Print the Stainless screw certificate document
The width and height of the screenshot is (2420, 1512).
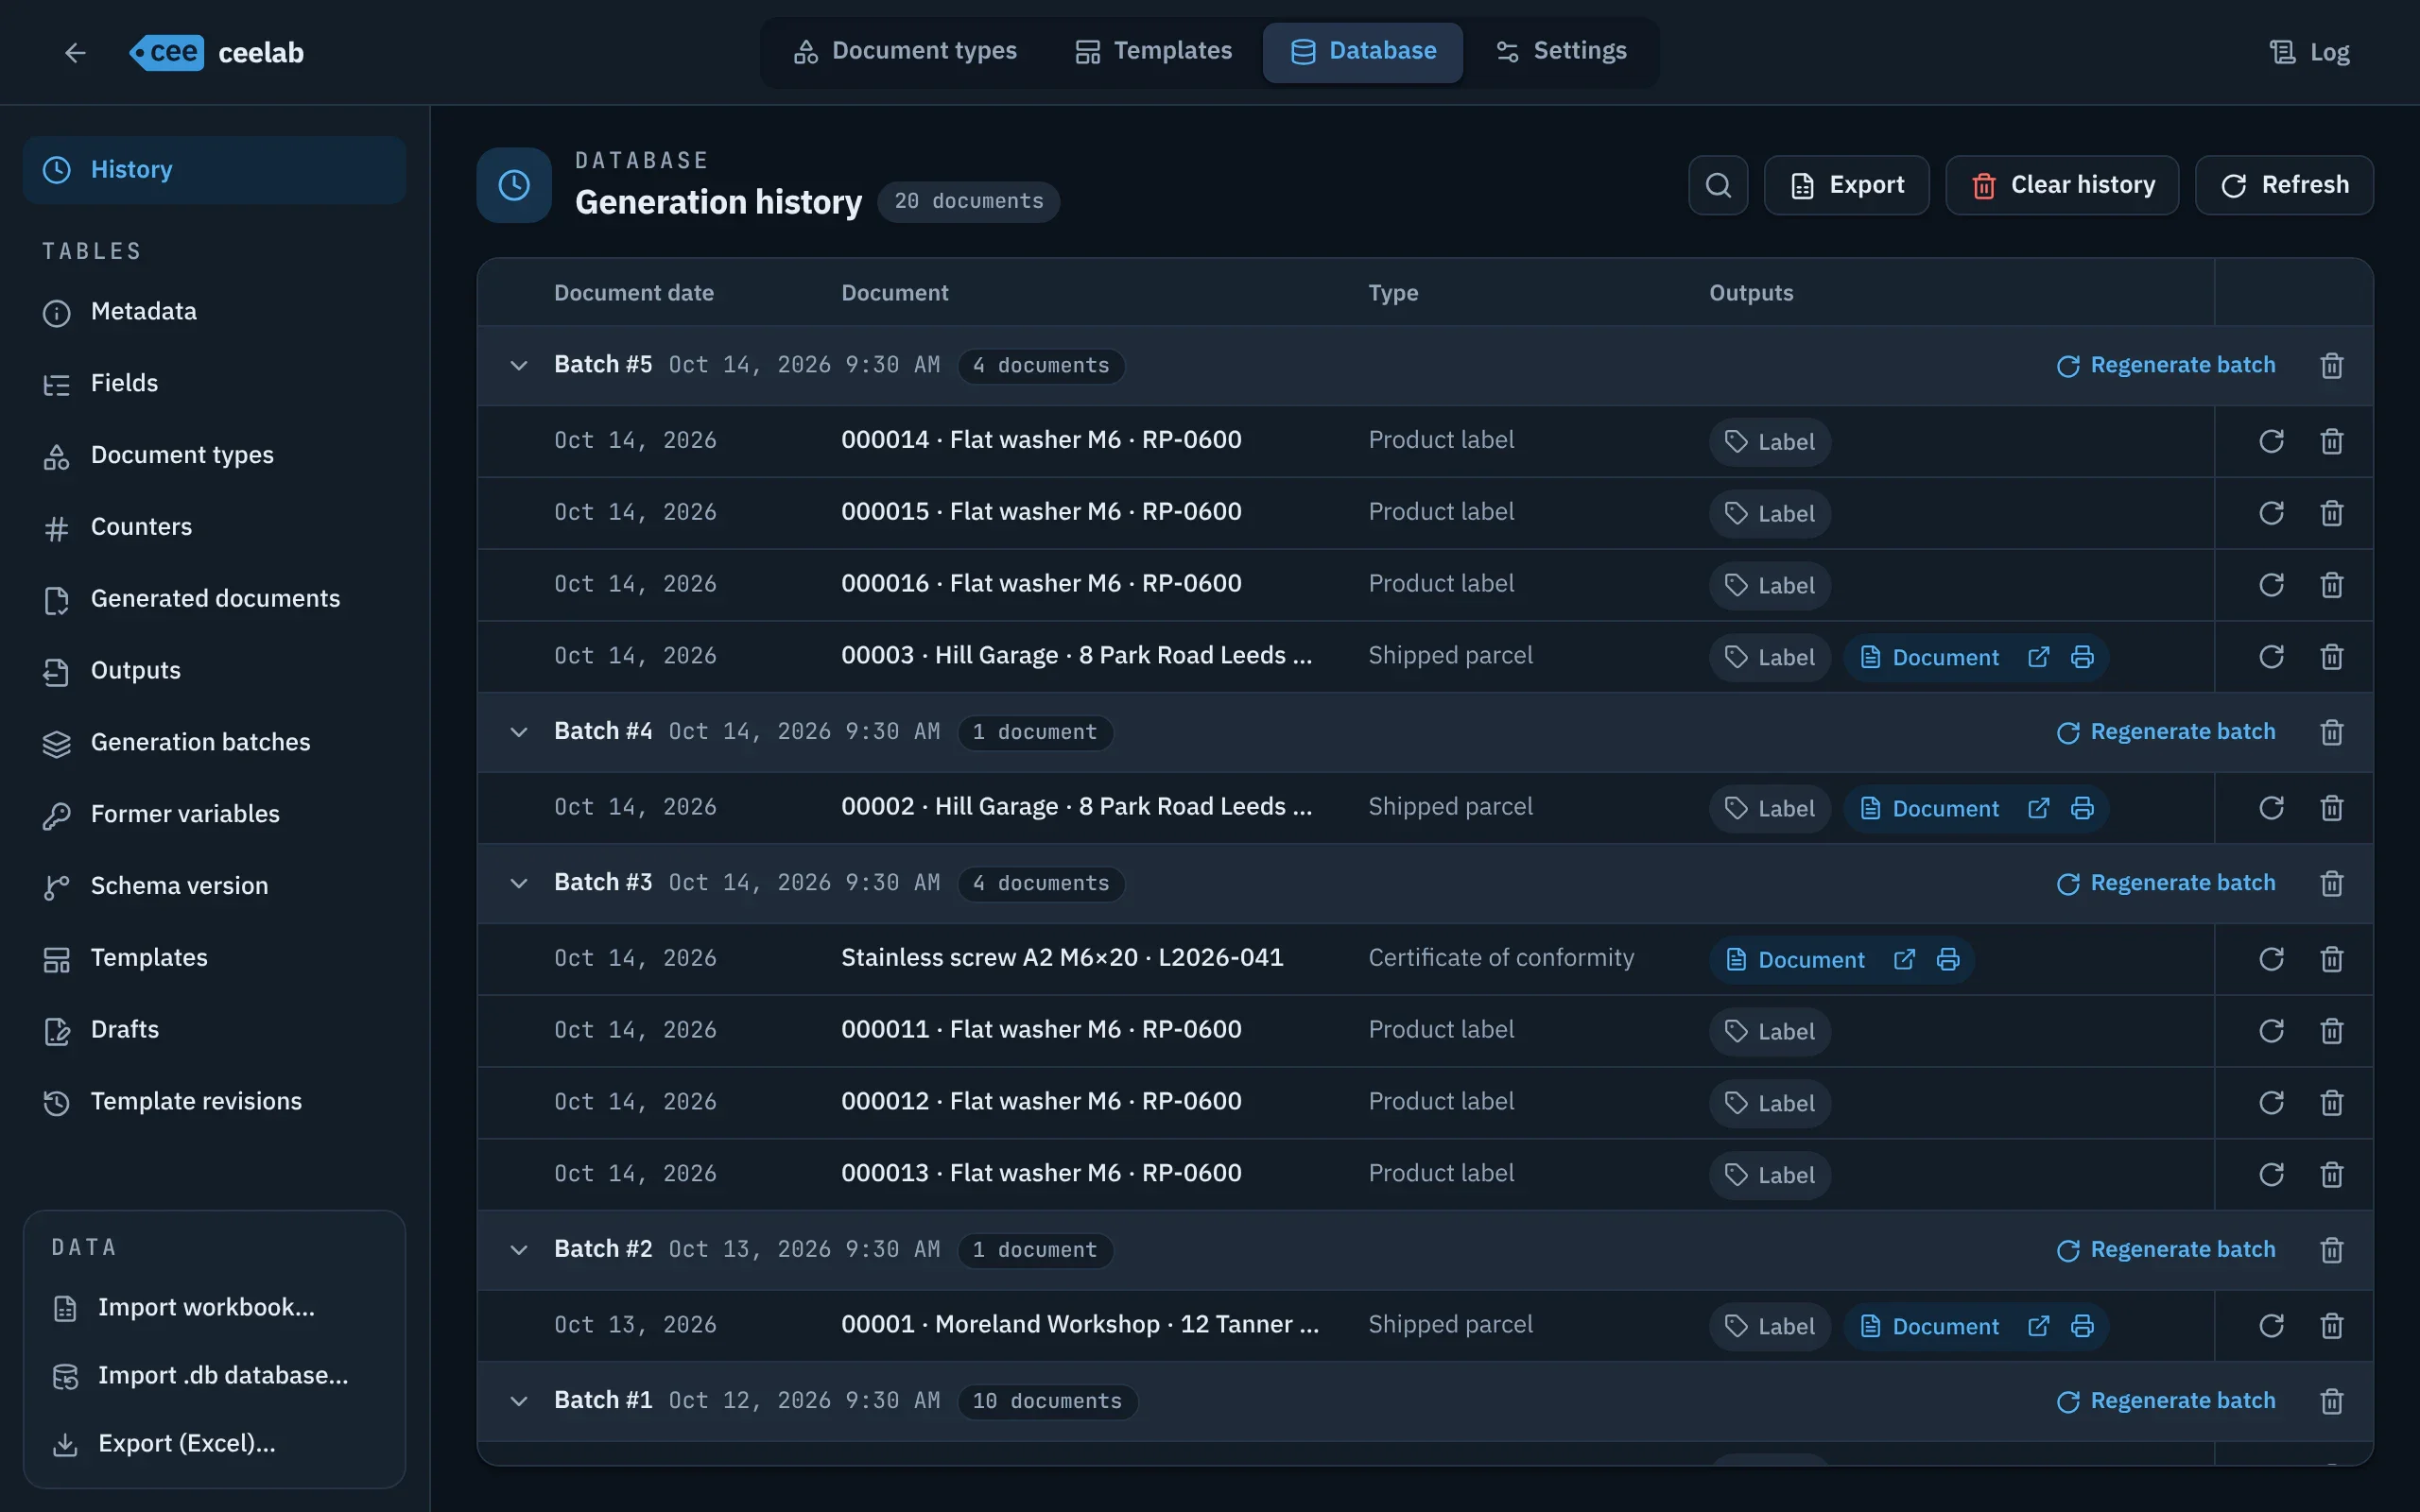(x=1948, y=959)
